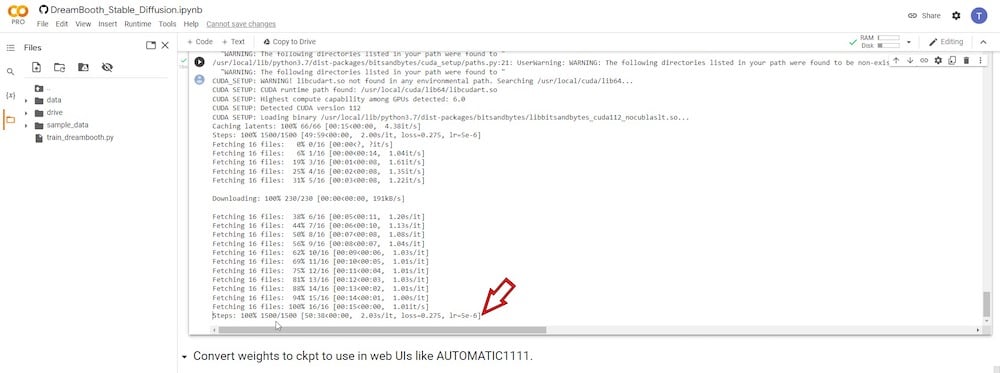This screenshot has width=1000, height=373.
Task: Add a new Code cell
Action: click(200, 41)
